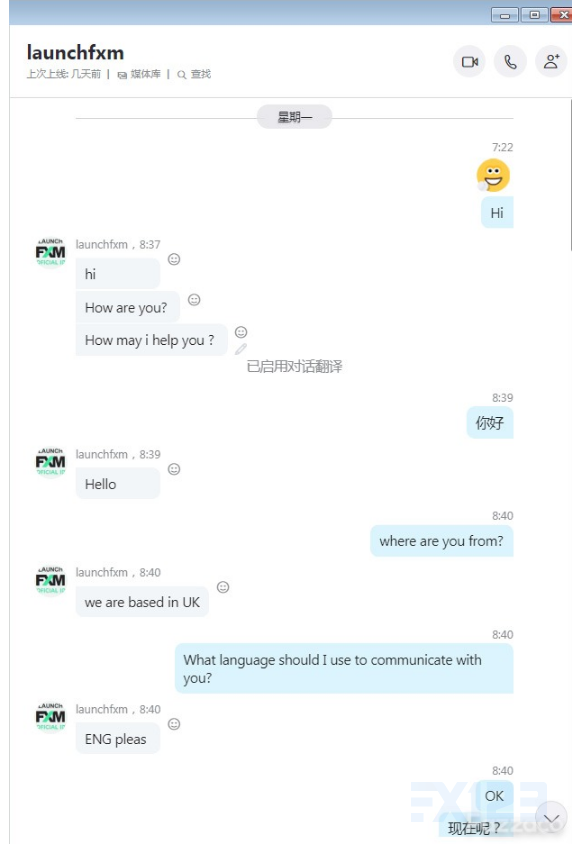577x852 pixels.
Task: Open the media gallery (媒体库) link
Action: 140,74
